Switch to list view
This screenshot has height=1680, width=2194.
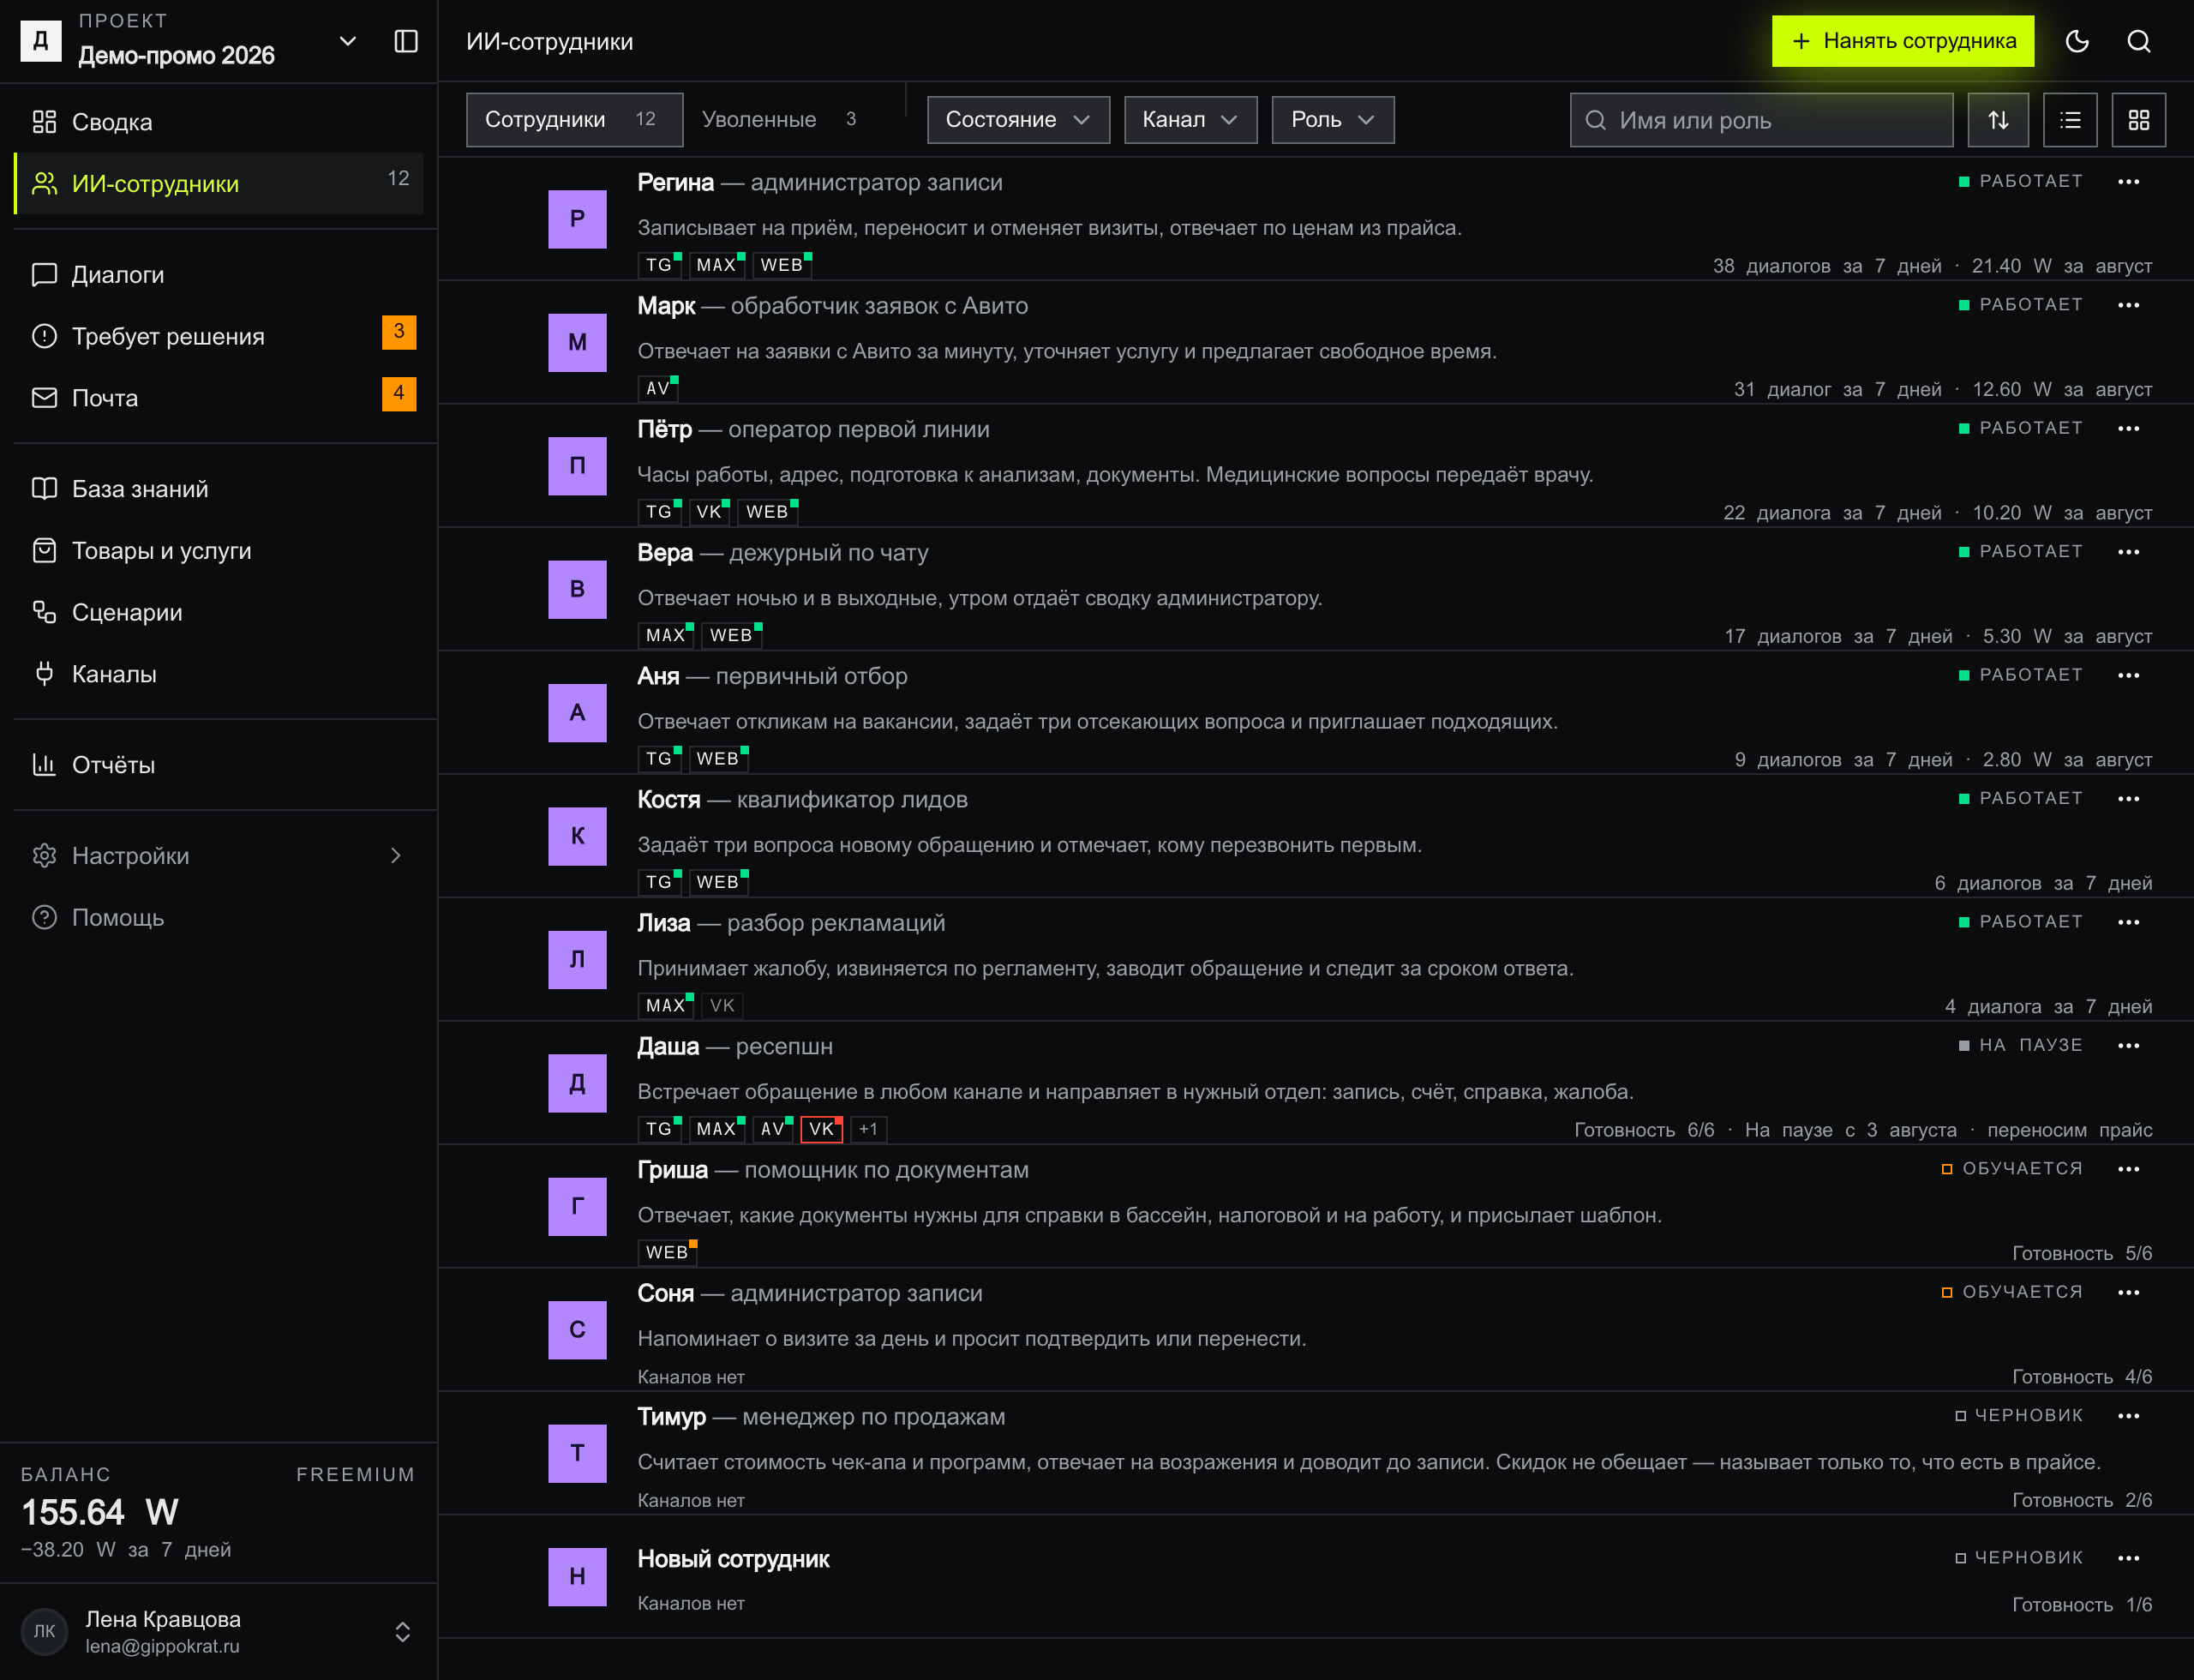coord(2070,120)
